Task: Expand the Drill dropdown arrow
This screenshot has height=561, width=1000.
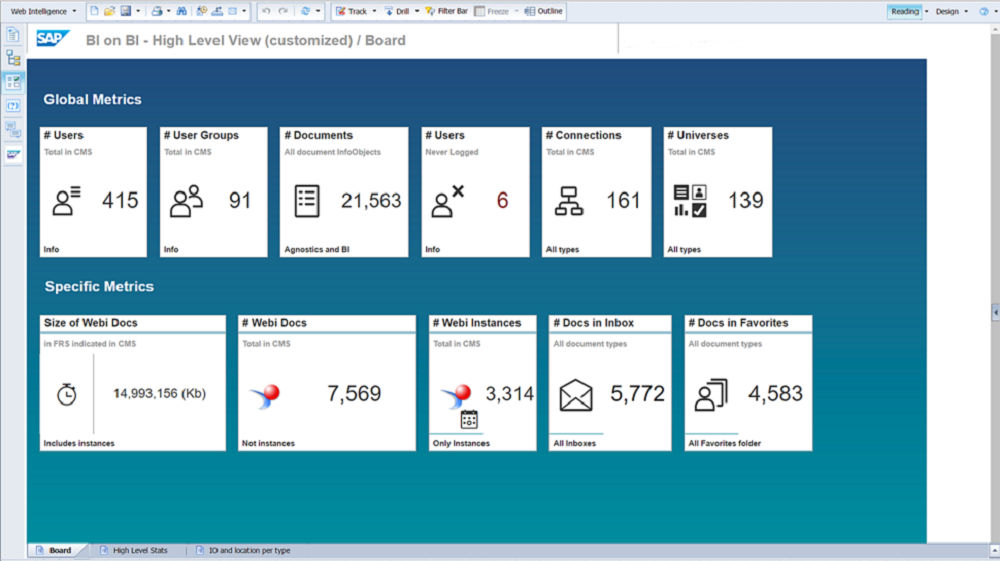Action: [416, 11]
